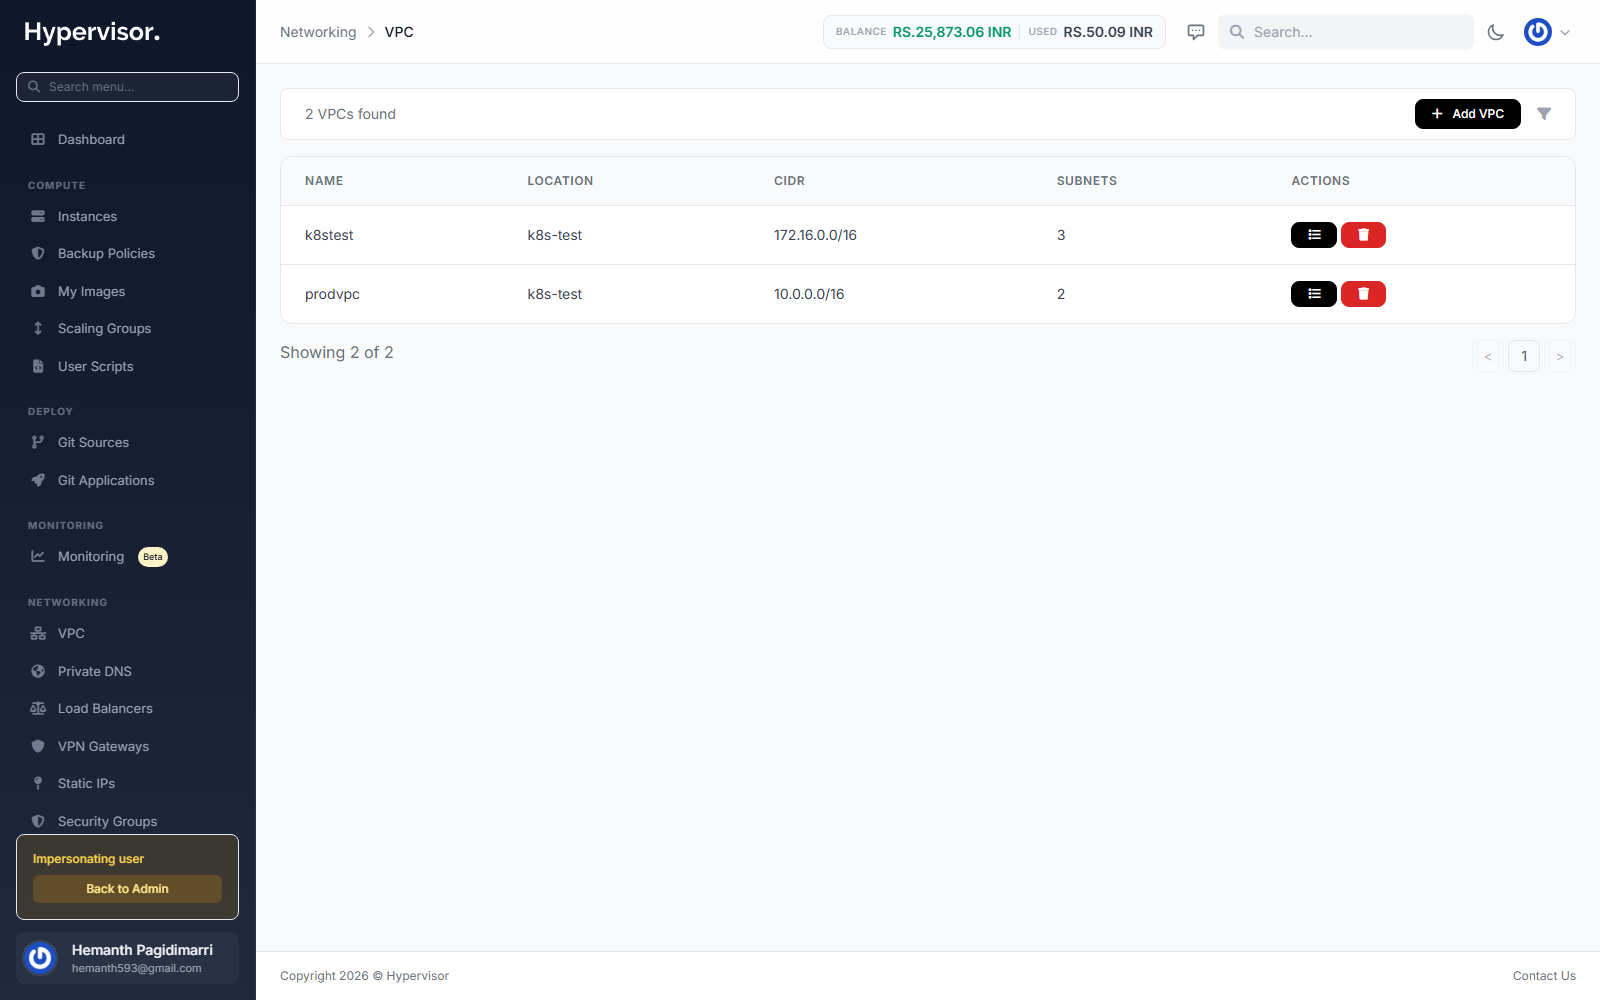This screenshot has width=1600, height=1000.
Task: Open Monitoring Beta page
Action: (127, 557)
